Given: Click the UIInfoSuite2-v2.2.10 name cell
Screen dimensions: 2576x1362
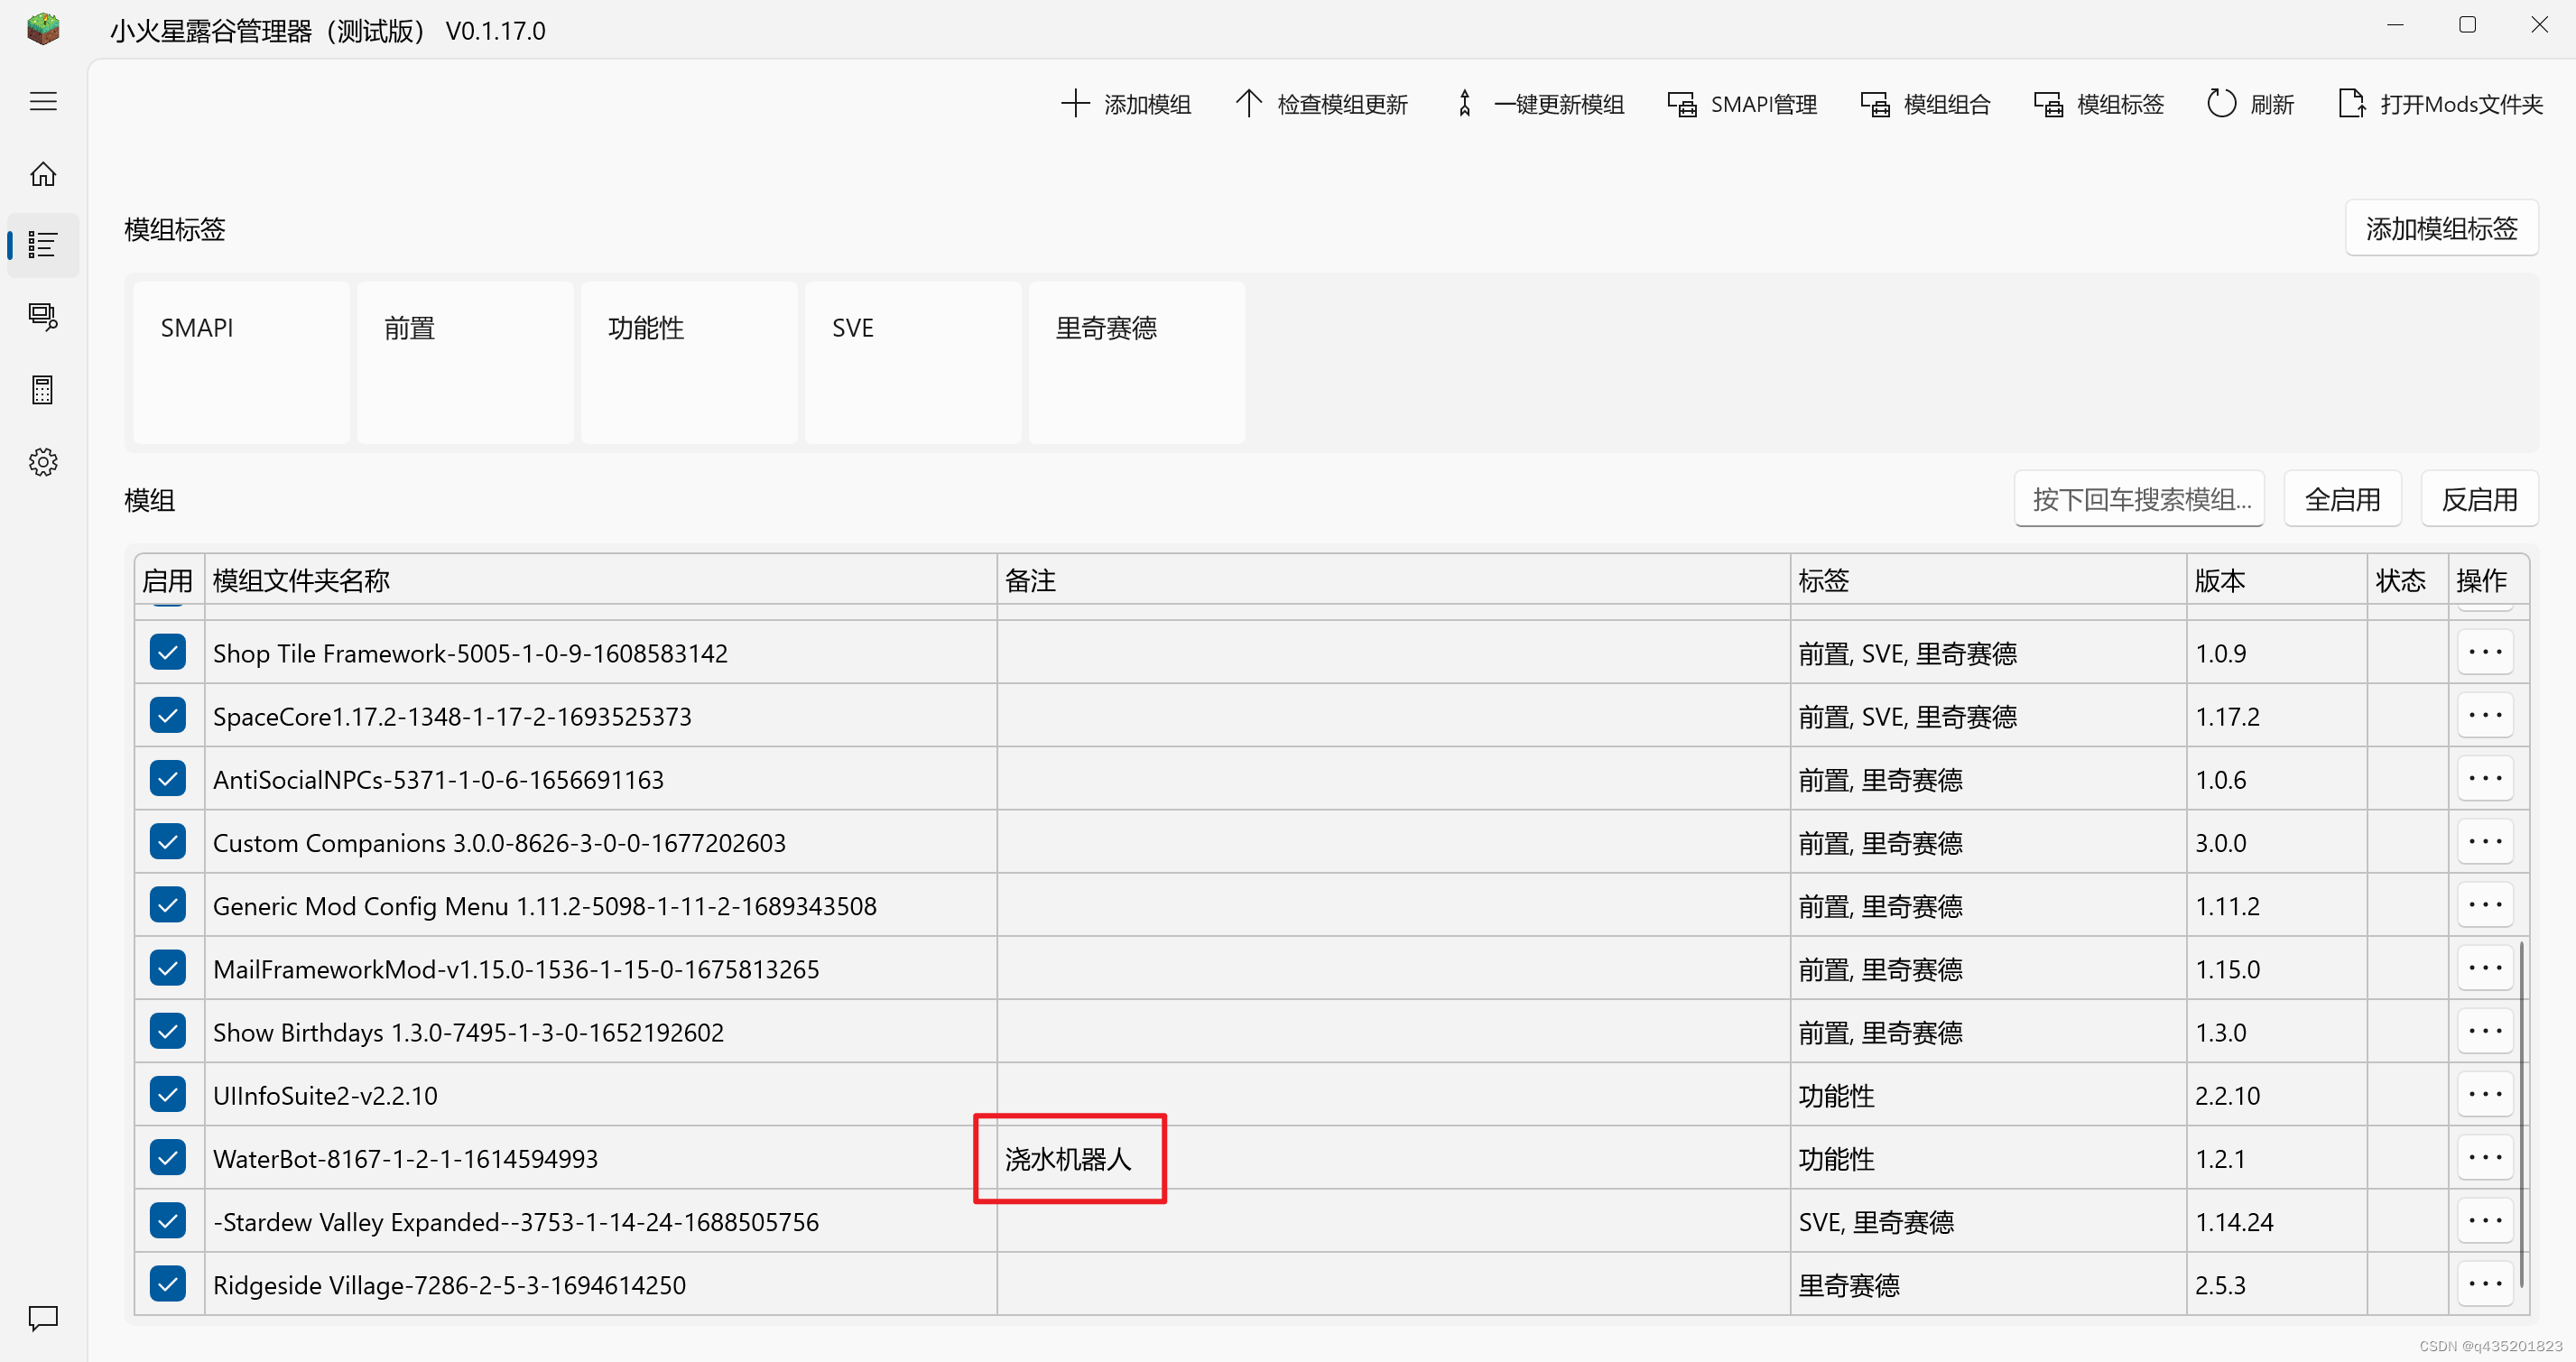Looking at the screenshot, I should click(601, 1095).
